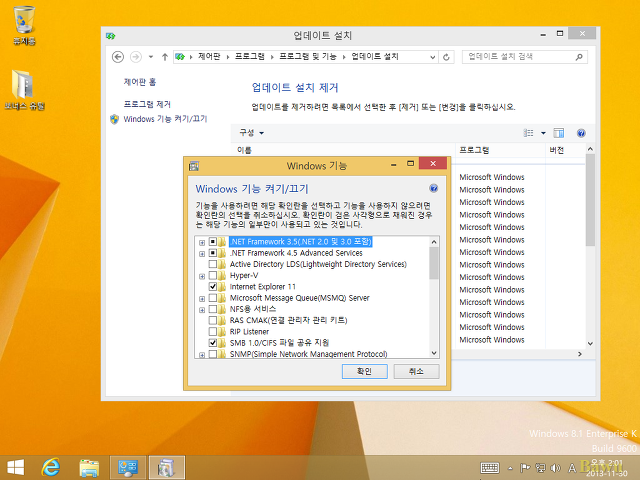Switch to Windows Features taskbar button
This screenshot has height=480, width=640.
tap(167, 467)
